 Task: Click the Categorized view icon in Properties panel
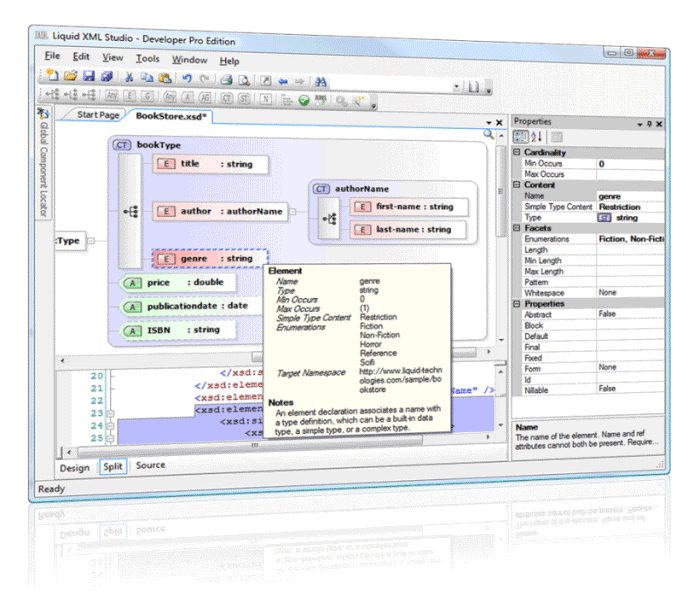(x=520, y=137)
